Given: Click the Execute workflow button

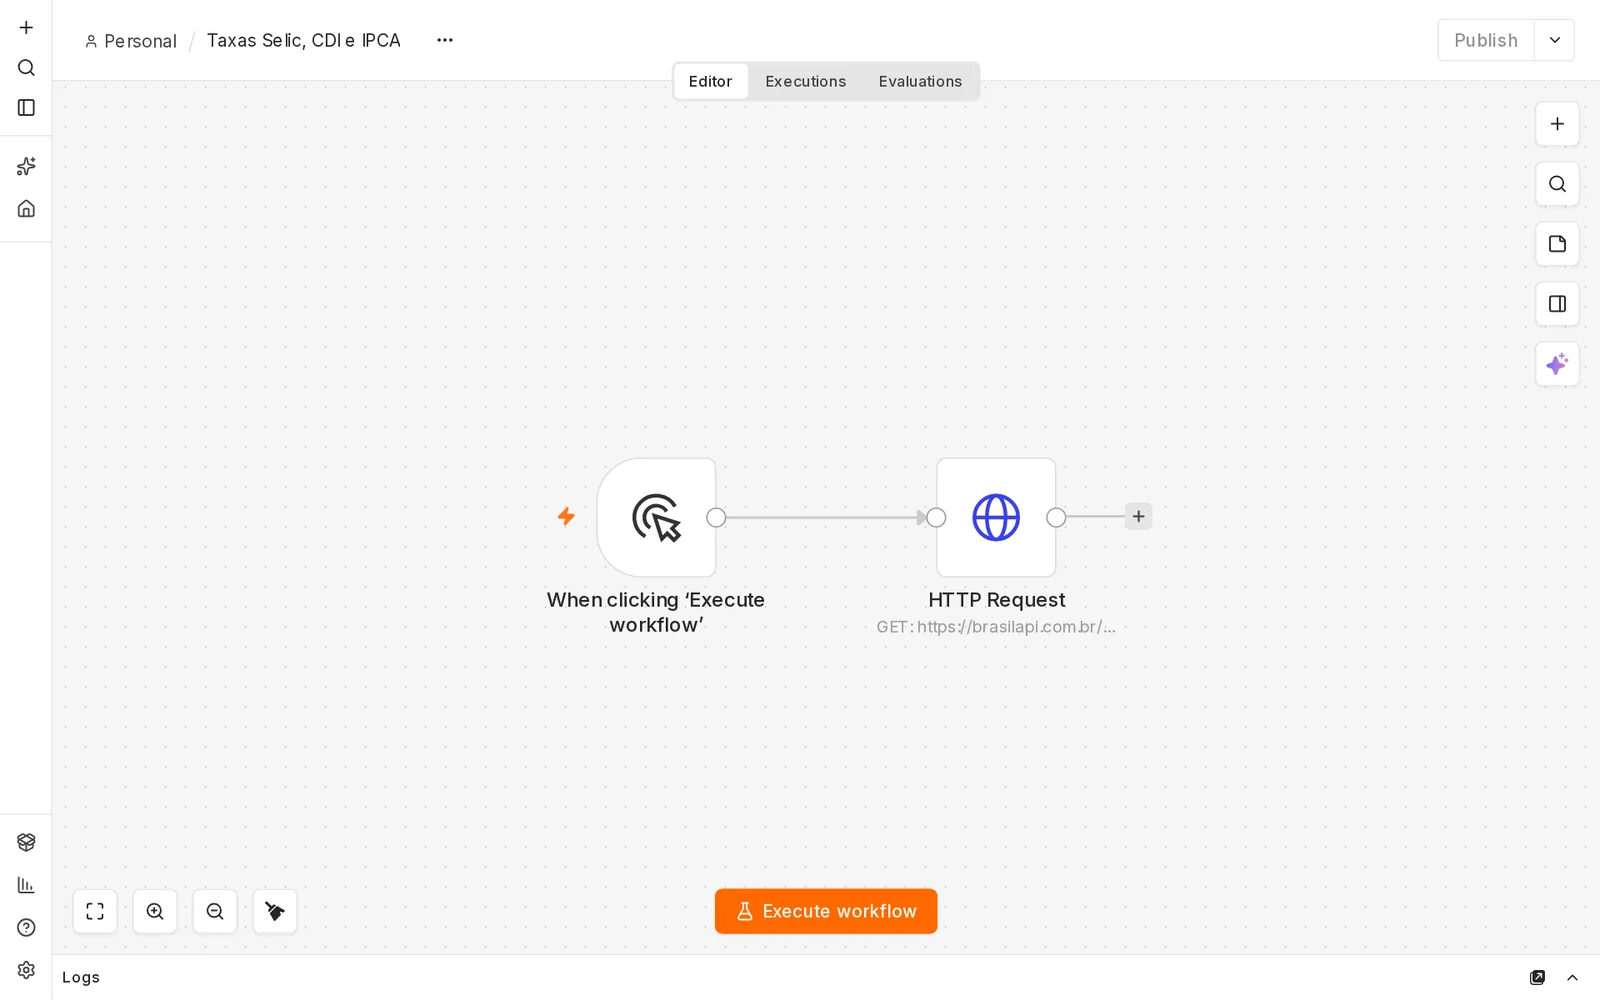Looking at the screenshot, I should [x=826, y=911].
